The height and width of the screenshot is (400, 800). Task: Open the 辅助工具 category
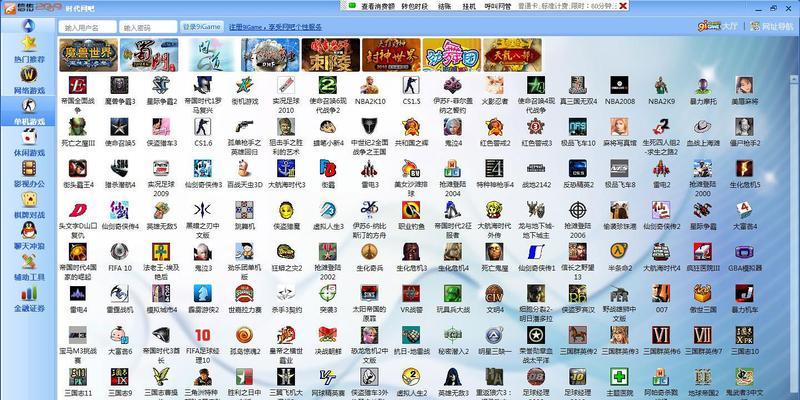pyautogui.click(x=29, y=267)
